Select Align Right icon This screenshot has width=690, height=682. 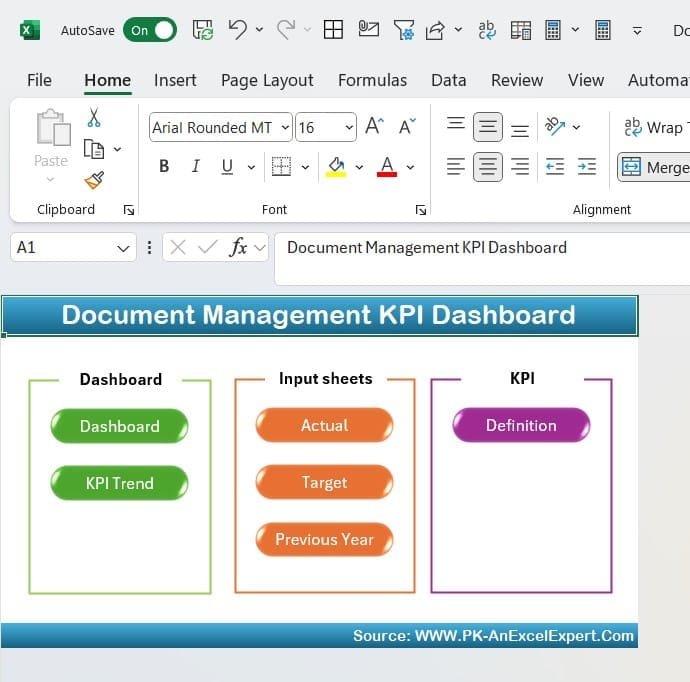pyautogui.click(x=520, y=167)
